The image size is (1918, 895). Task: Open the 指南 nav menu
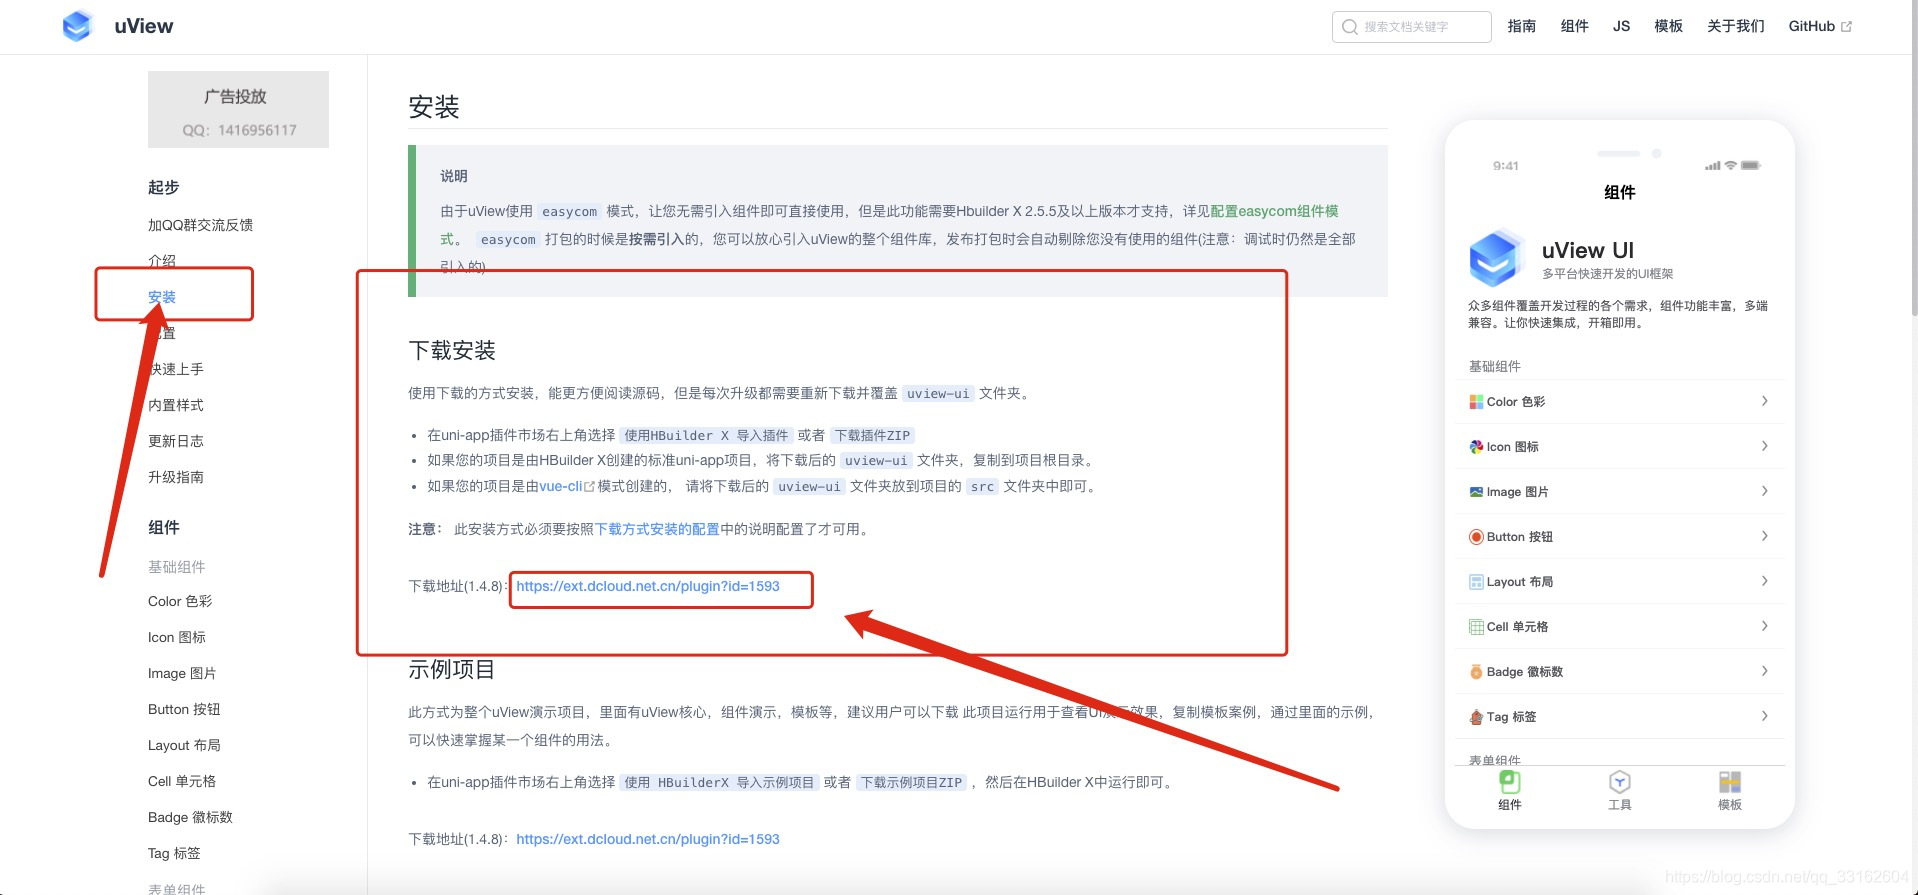tap(1522, 26)
